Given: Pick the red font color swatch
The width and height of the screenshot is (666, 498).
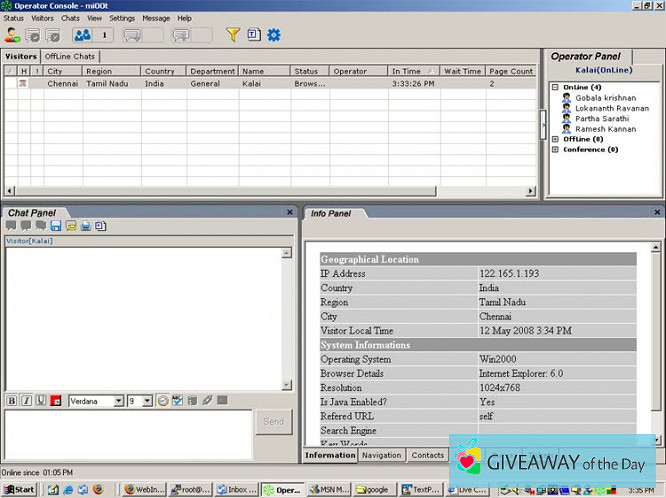Looking at the screenshot, I should tap(56, 401).
